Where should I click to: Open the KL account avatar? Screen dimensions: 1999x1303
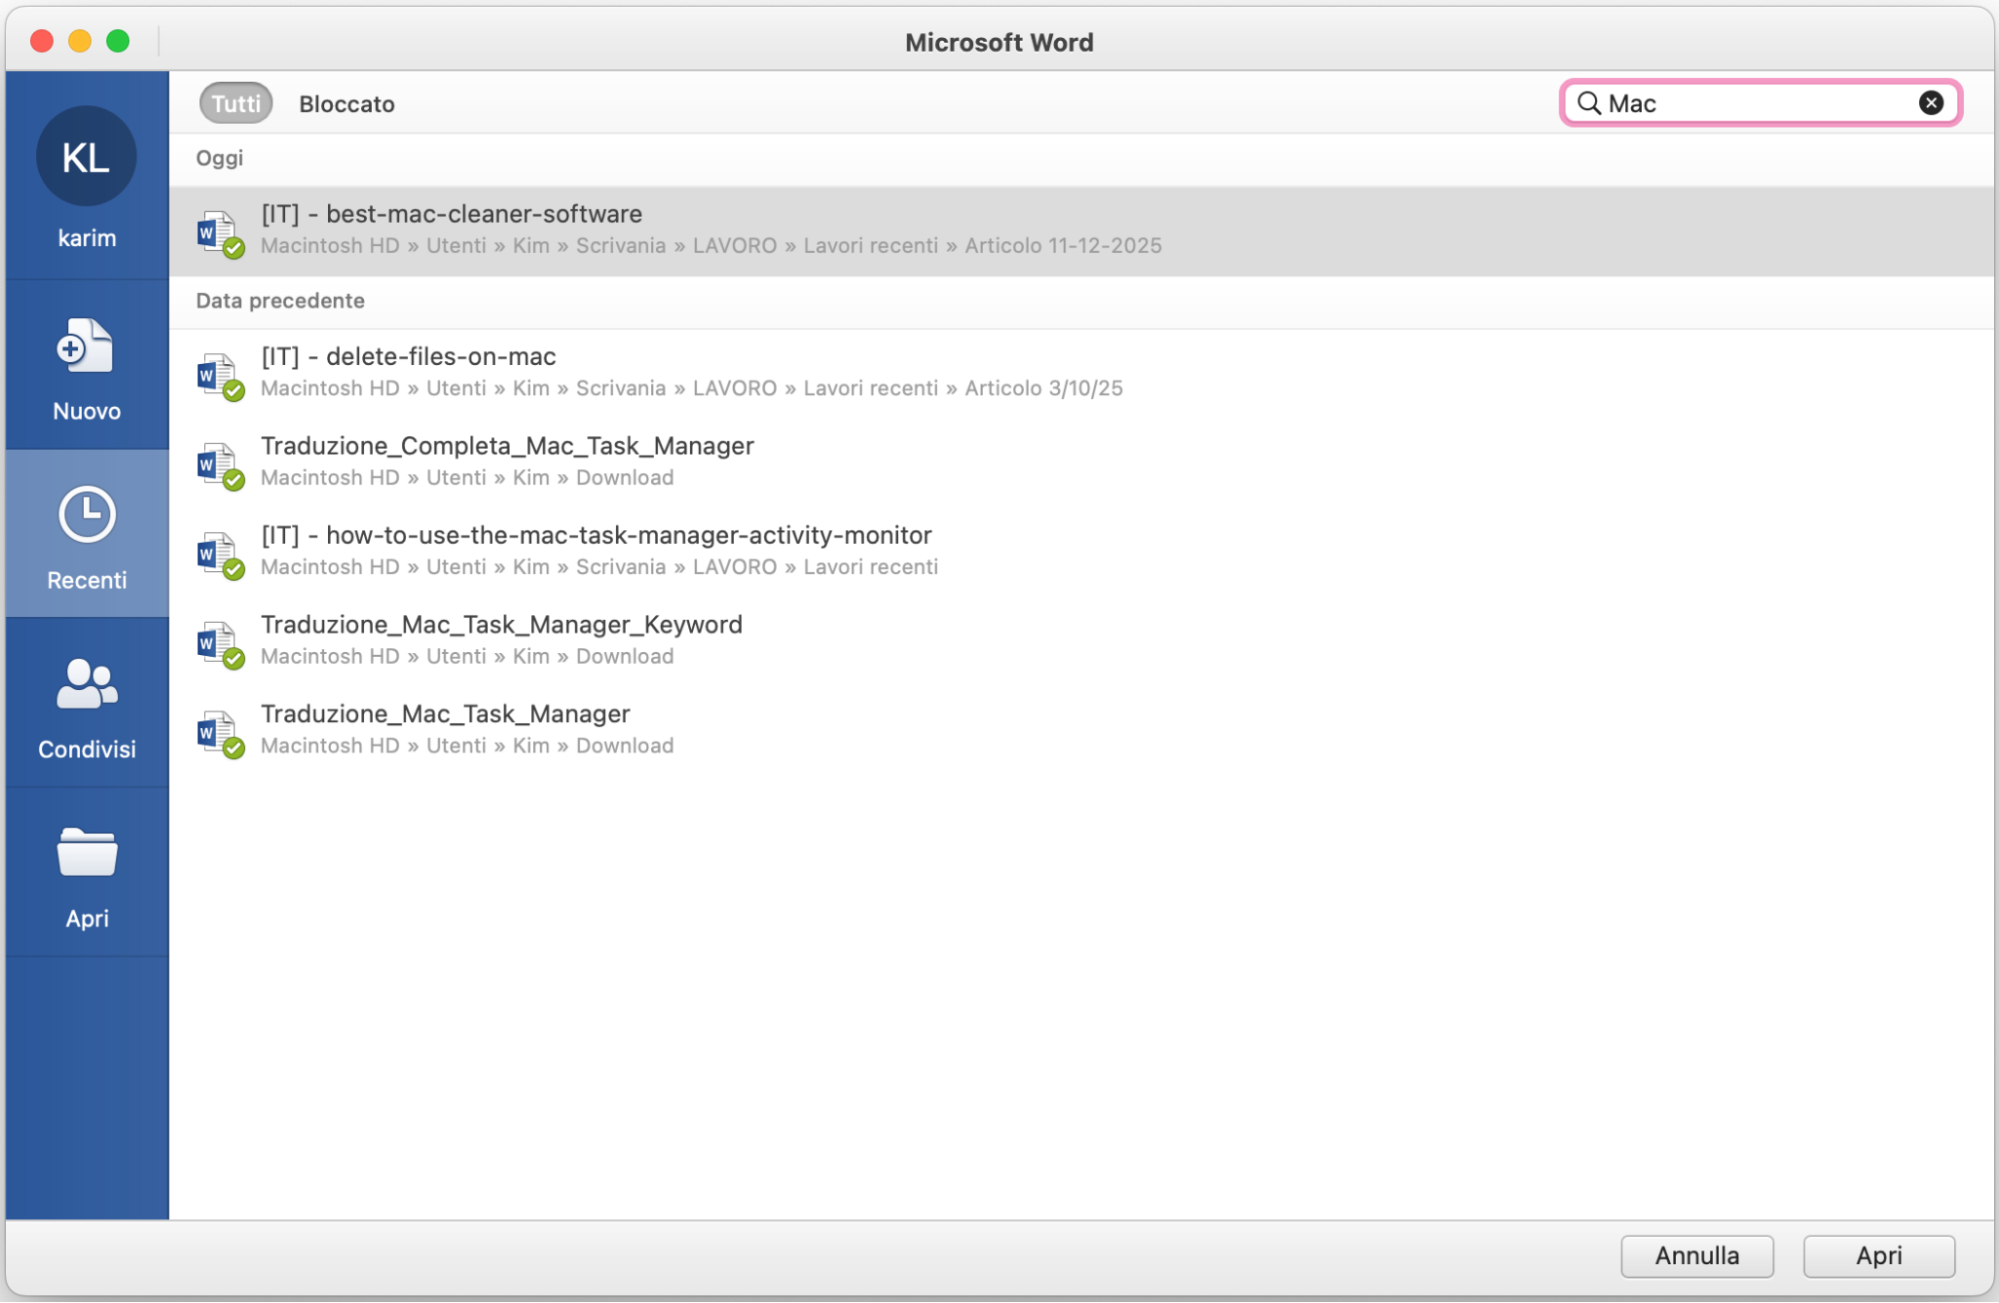[86, 157]
